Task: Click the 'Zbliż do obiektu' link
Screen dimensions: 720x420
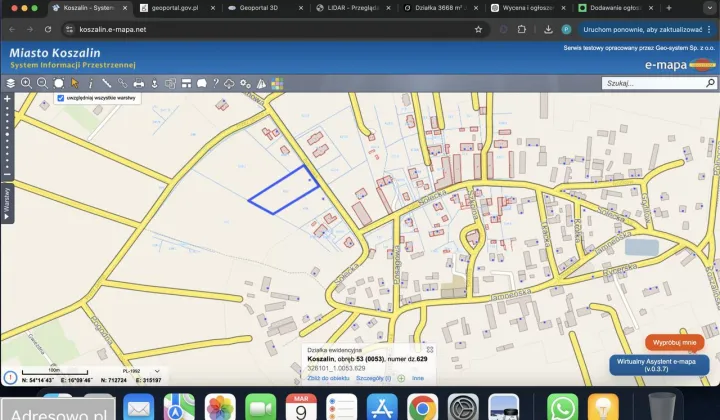Action: (327, 379)
